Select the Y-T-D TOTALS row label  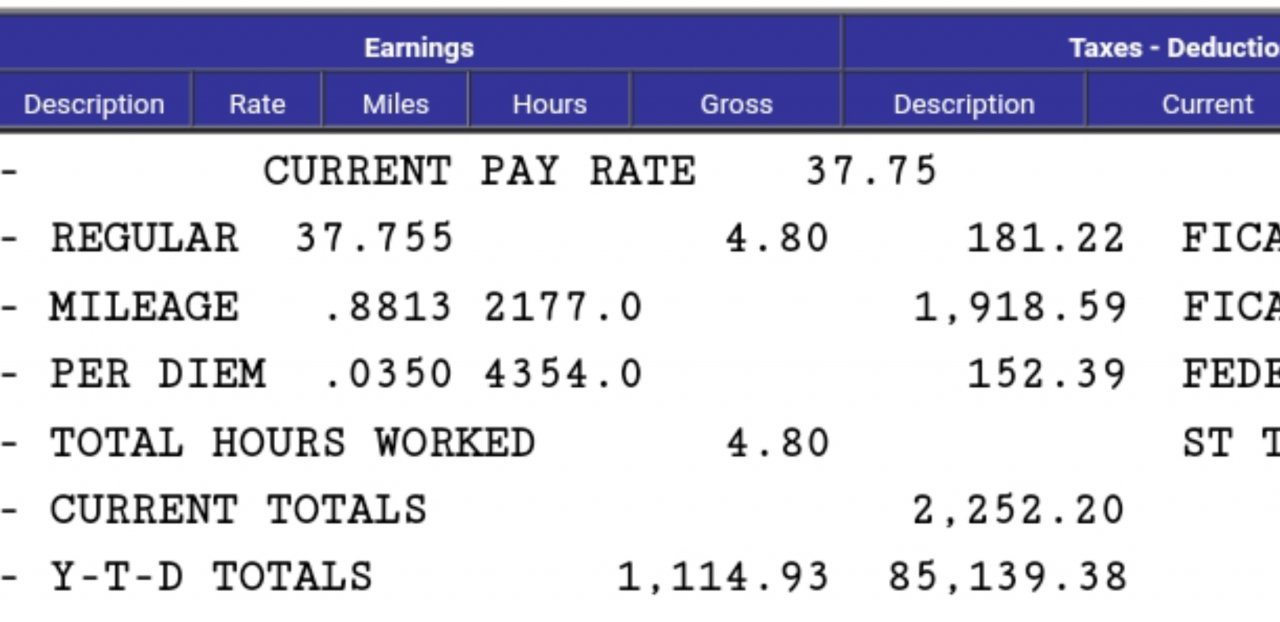(x=211, y=577)
